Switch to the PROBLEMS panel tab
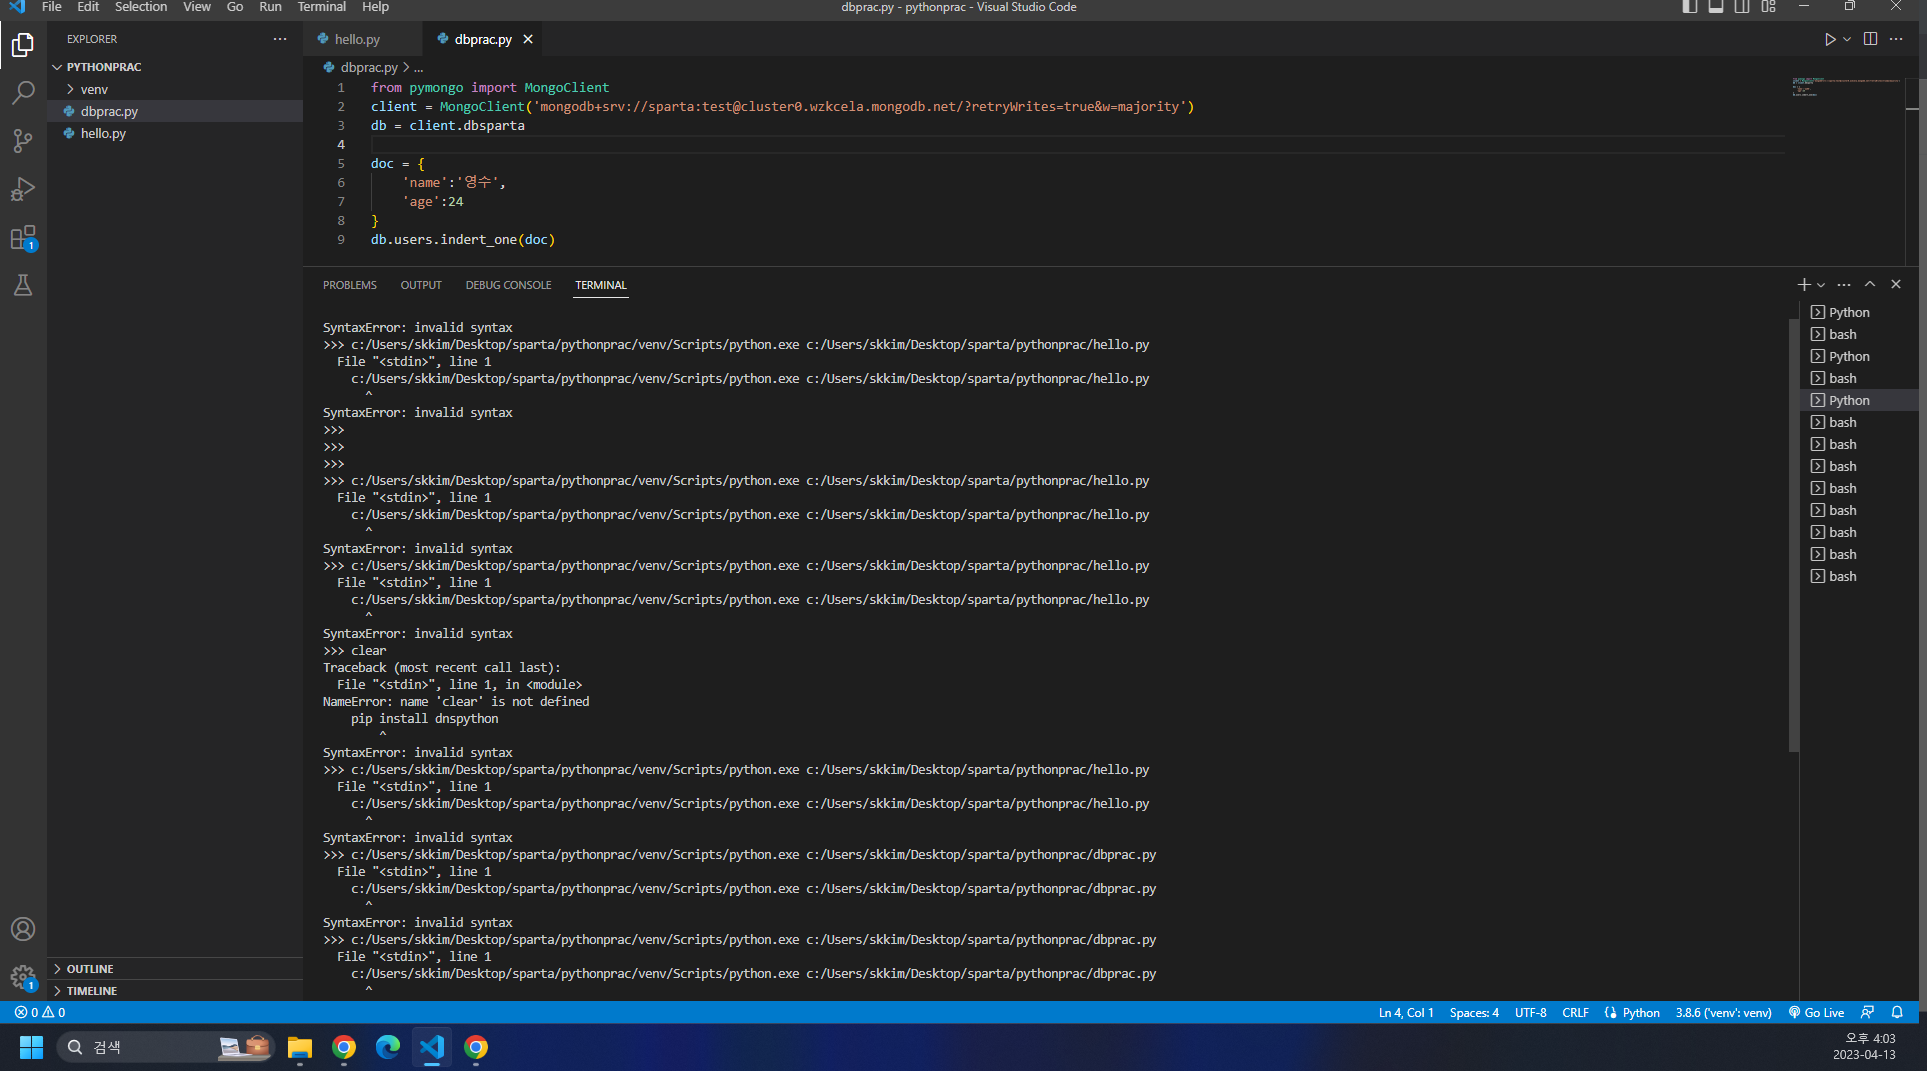This screenshot has height=1071, width=1927. [x=350, y=285]
